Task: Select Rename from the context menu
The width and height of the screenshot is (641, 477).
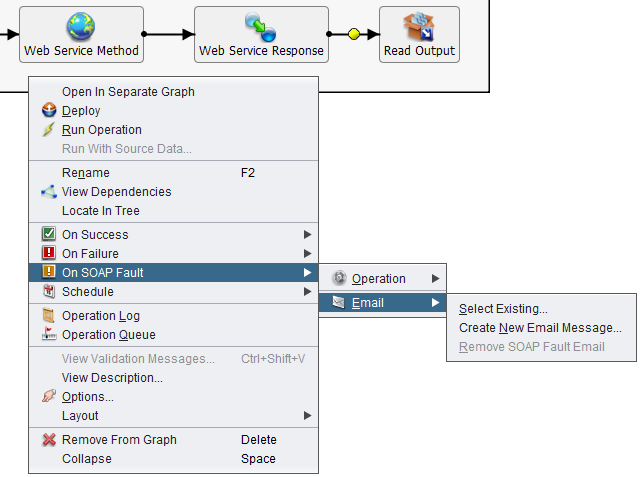Action: (x=86, y=173)
